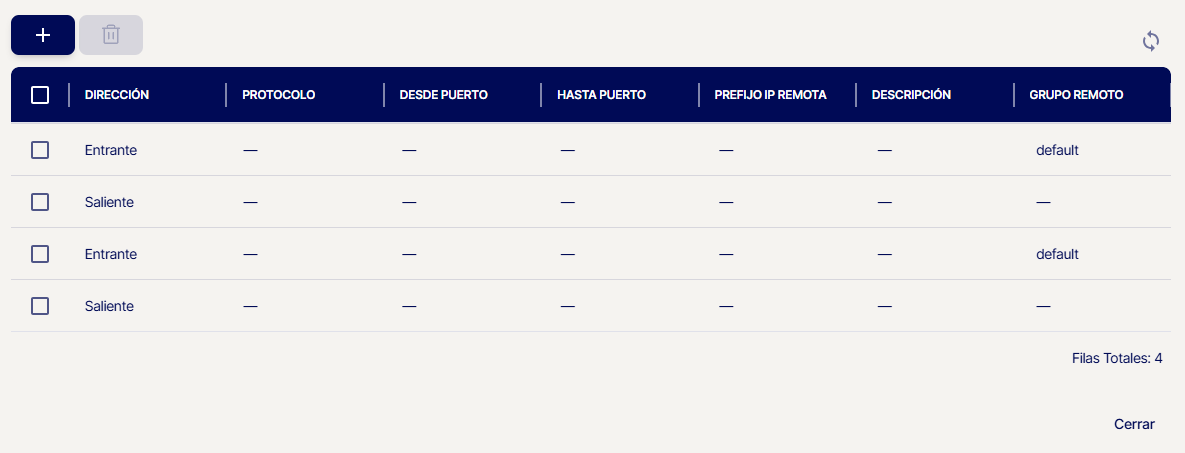Click the Hasta Puerto column header
1185x453 pixels.
[601, 95]
